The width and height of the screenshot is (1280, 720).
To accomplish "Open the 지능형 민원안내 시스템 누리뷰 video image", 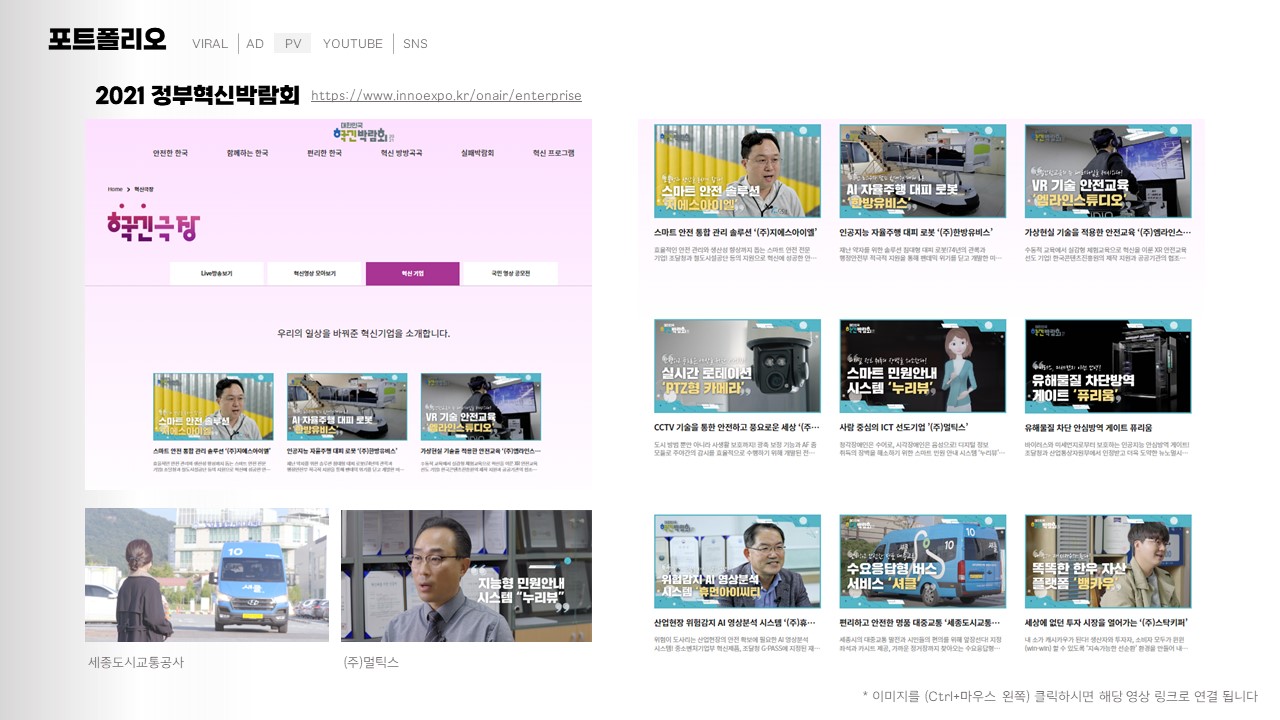I will click(x=466, y=576).
